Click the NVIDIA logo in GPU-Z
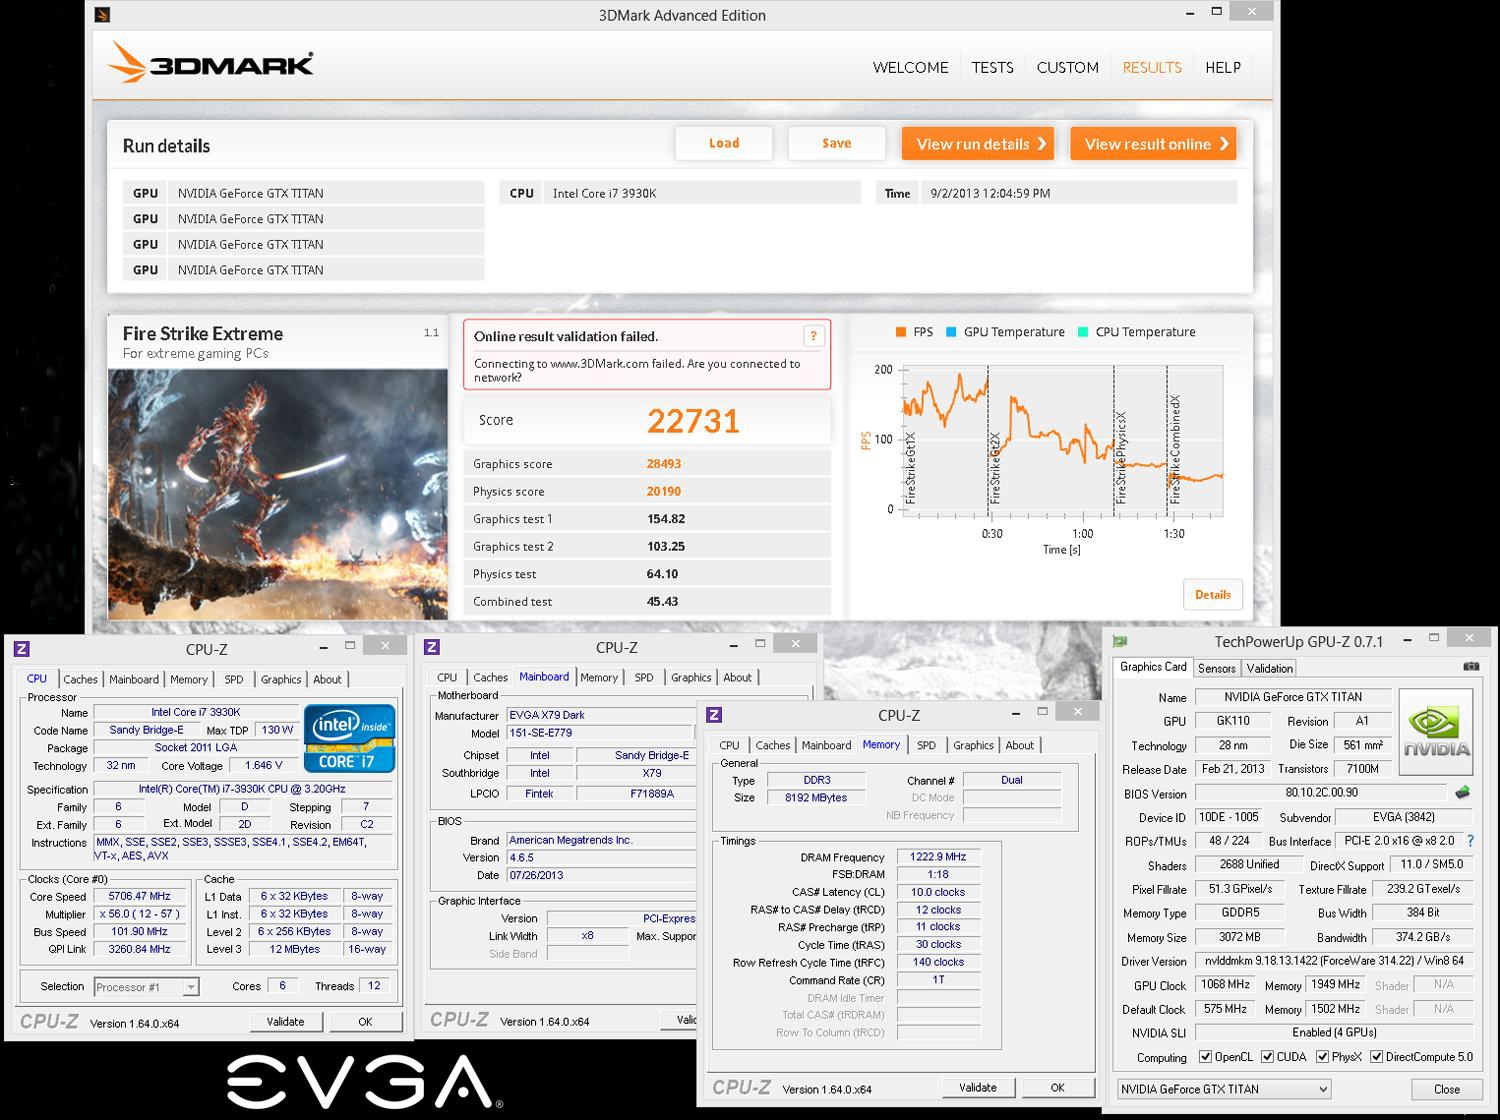The image size is (1500, 1120). (1436, 731)
